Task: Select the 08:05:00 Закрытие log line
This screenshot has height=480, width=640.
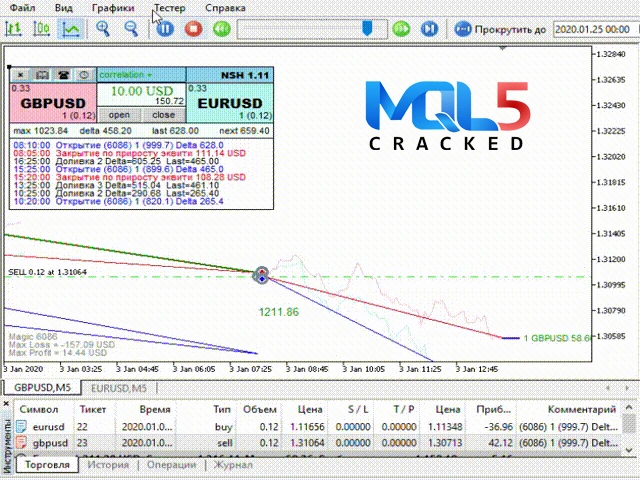Action: point(129,153)
